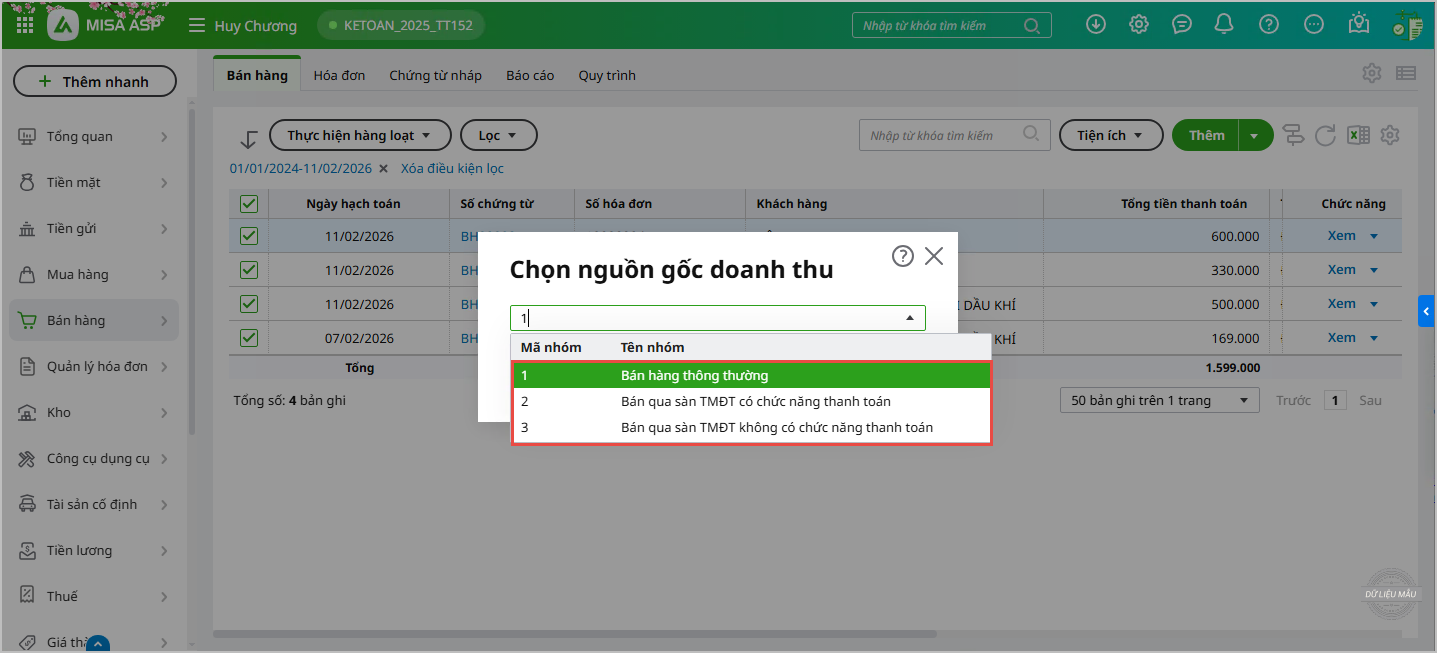1437x653 pixels.
Task: Open table column settings gear
Action: point(1389,135)
